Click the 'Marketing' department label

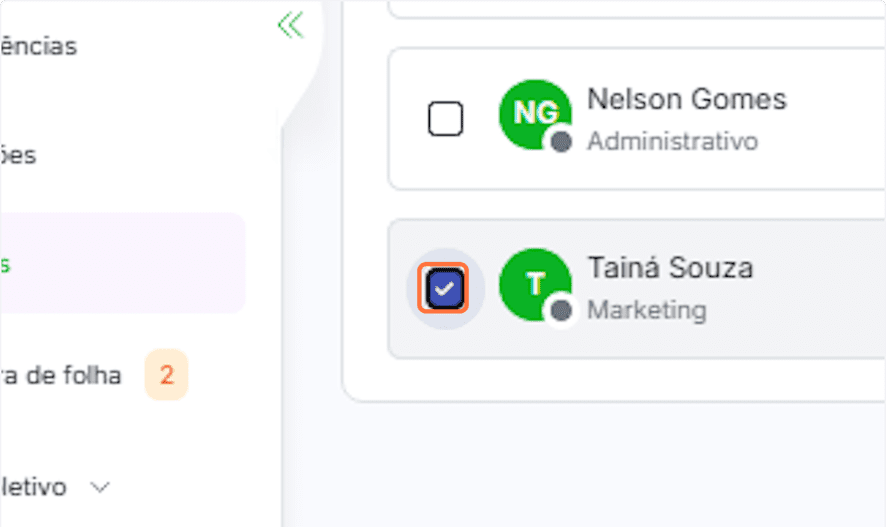[646, 310]
